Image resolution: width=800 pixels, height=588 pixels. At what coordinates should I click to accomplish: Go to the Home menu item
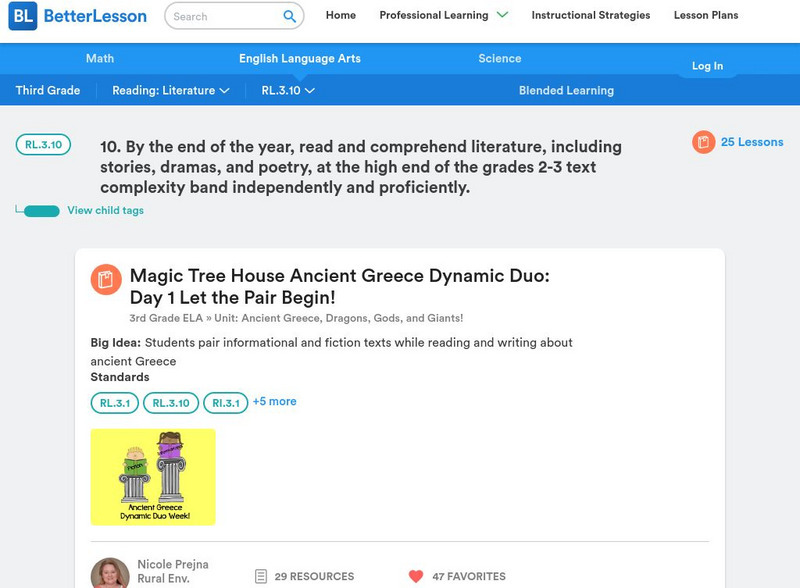tap(341, 15)
